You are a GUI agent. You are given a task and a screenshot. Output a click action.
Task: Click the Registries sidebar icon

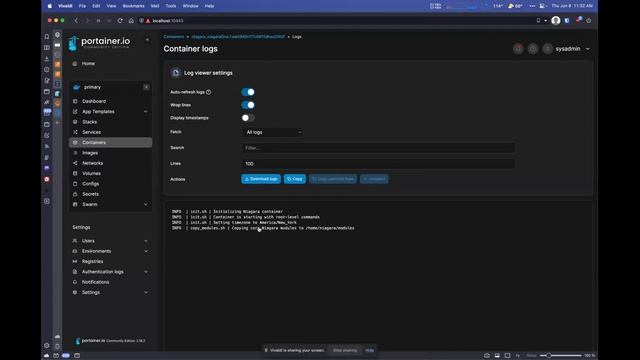(x=75, y=261)
